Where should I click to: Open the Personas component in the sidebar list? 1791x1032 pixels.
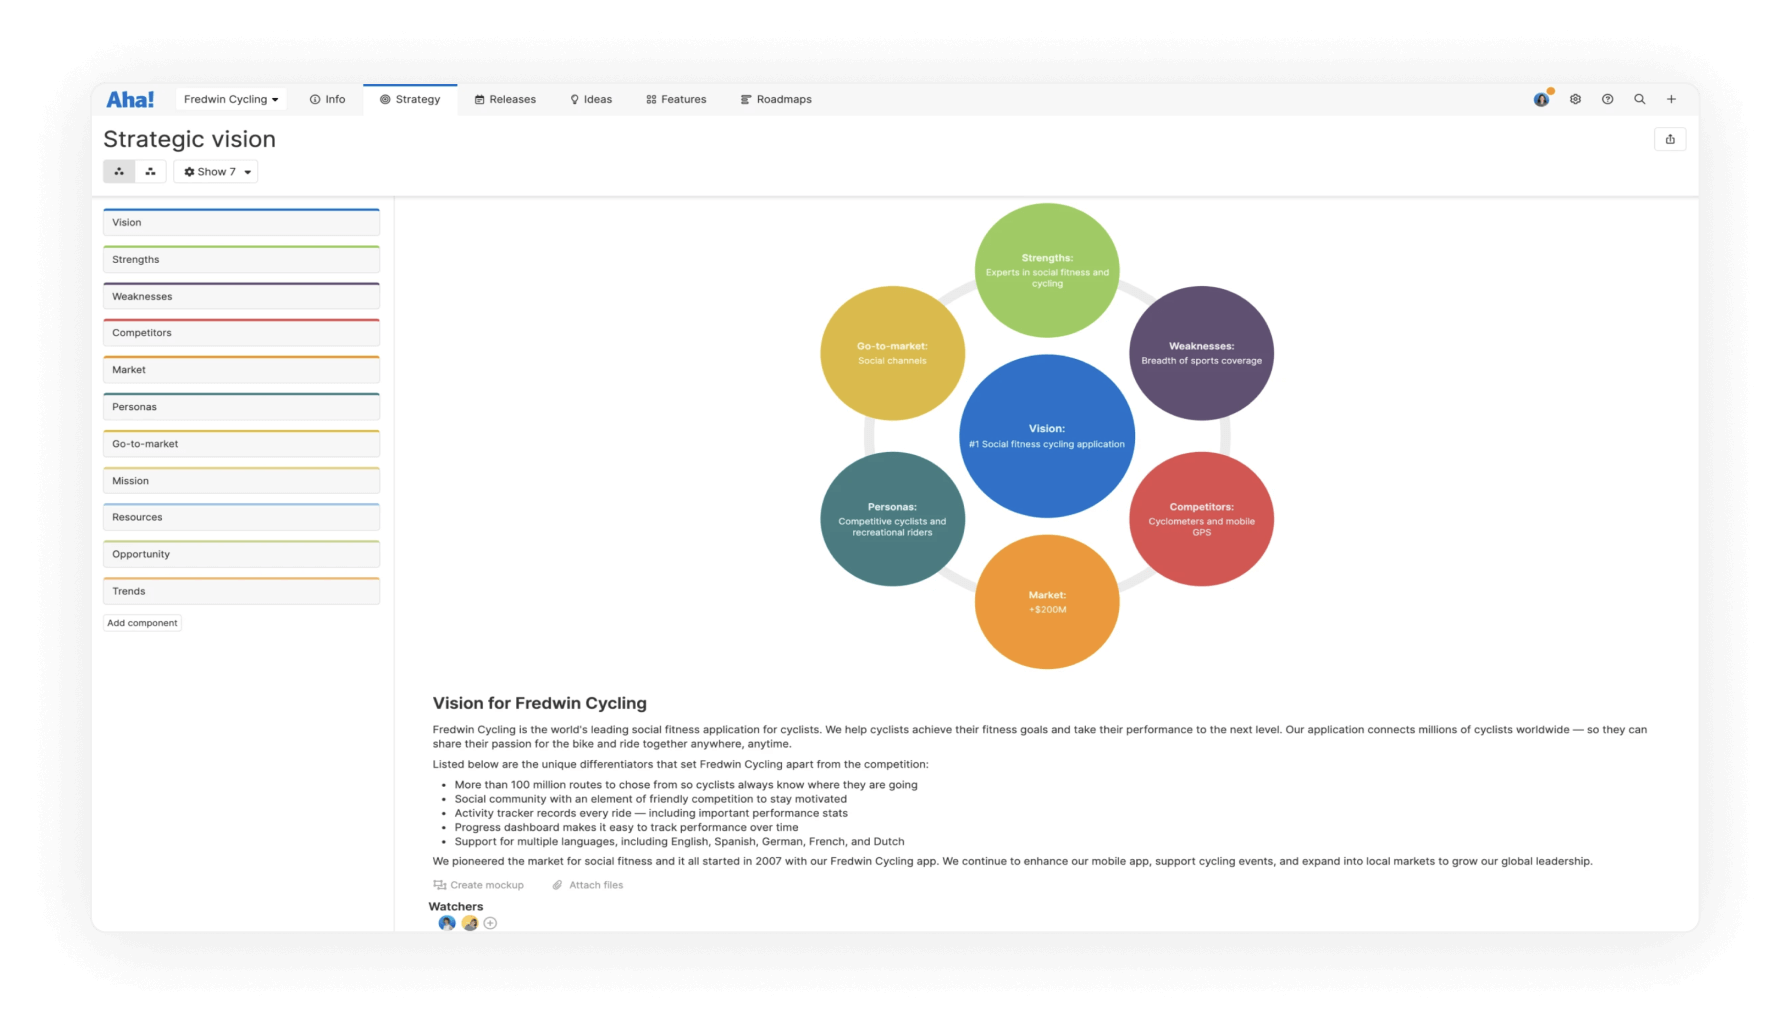click(x=241, y=407)
